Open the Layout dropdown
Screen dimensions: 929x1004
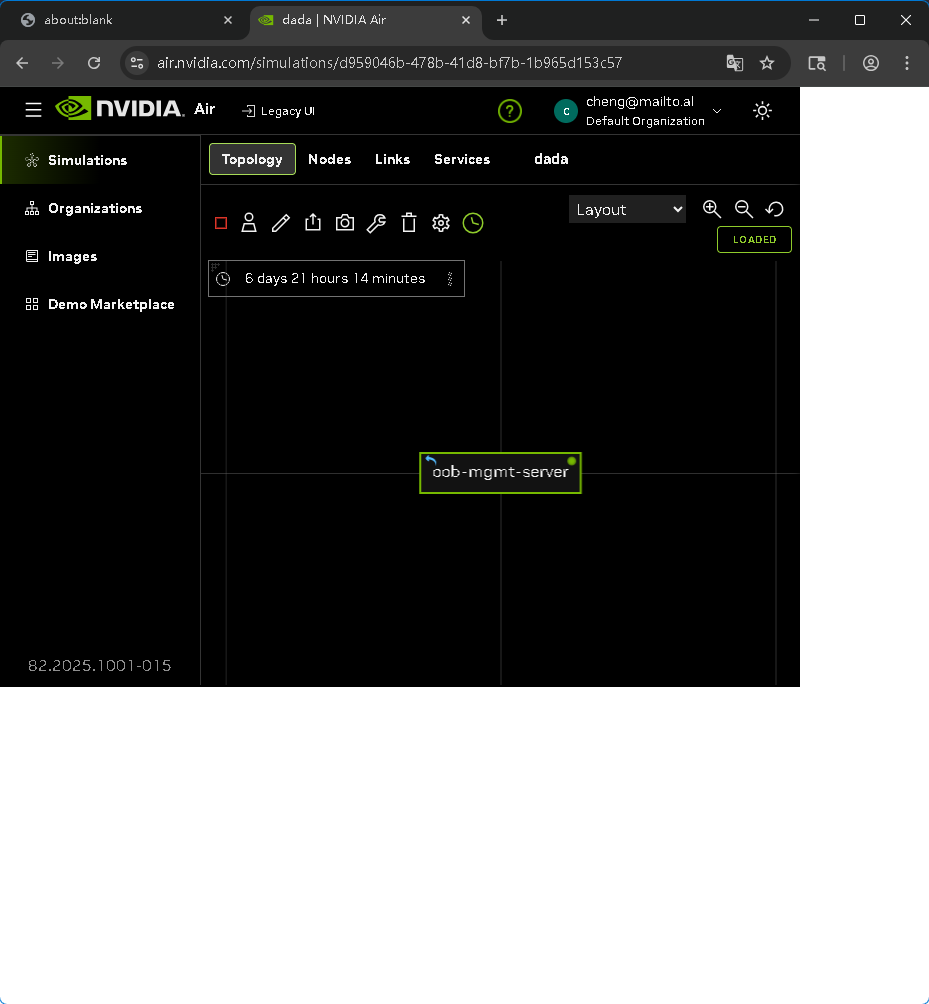[x=627, y=209]
